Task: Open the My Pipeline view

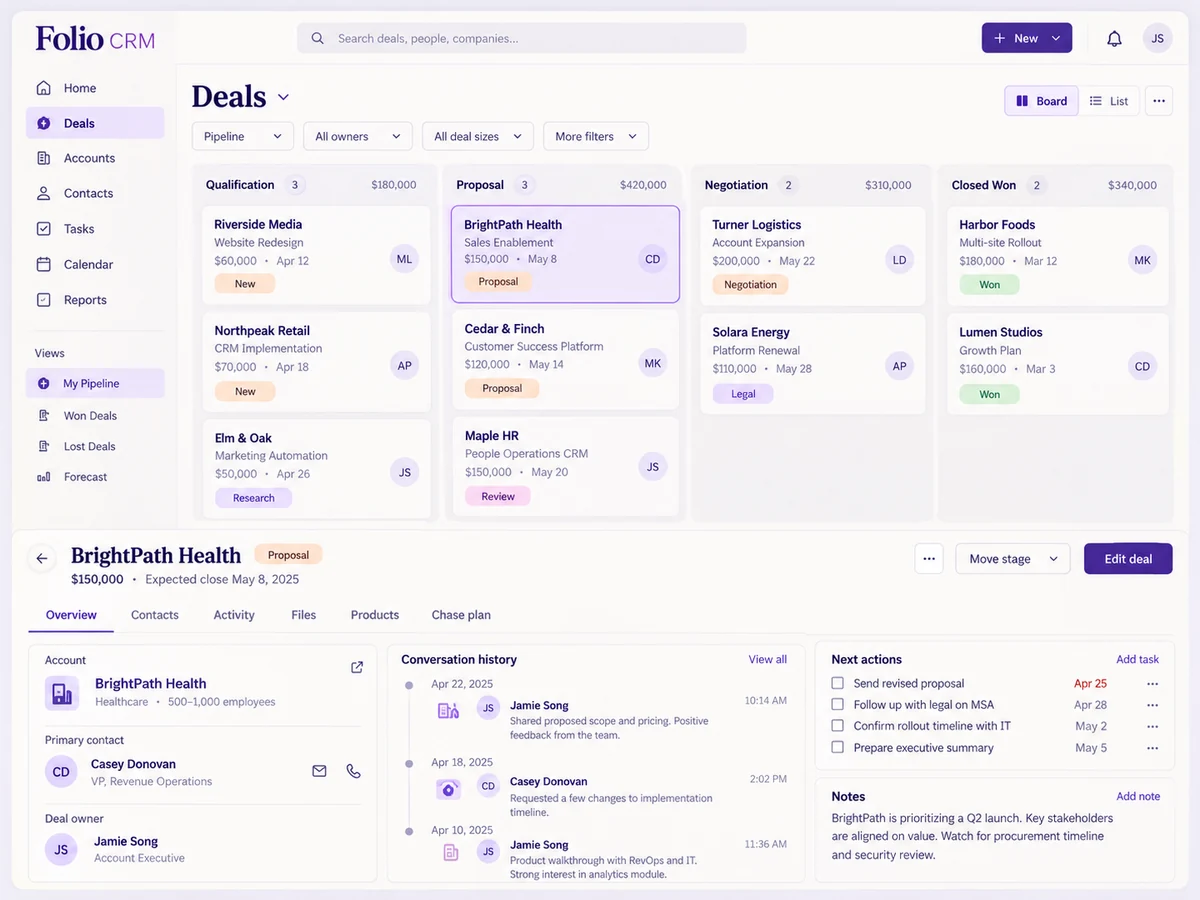Action: [95, 383]
